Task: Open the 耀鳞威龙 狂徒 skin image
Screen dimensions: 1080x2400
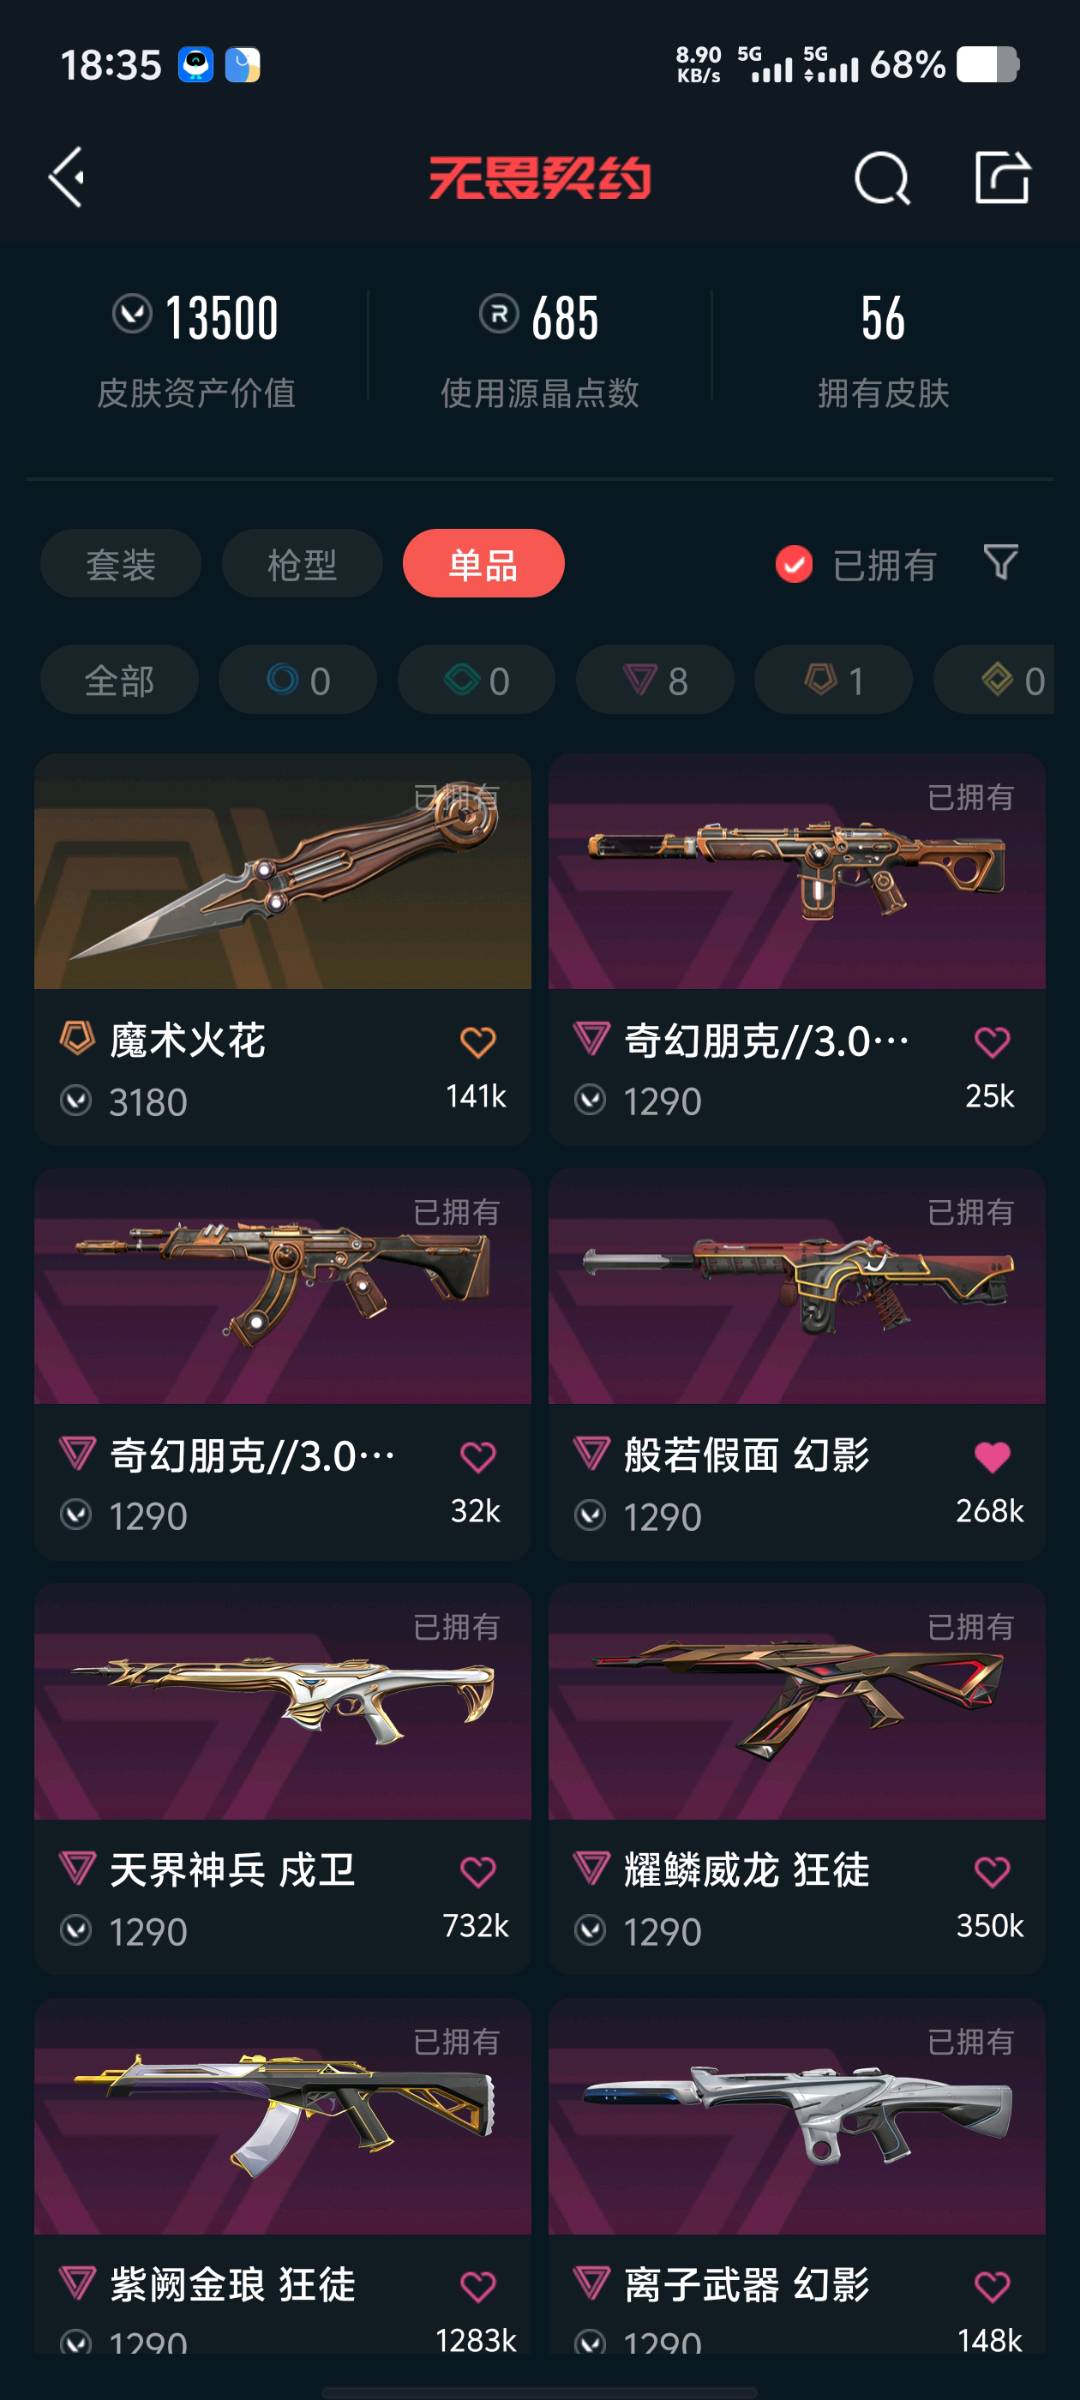Action: tap(797, 1702)
